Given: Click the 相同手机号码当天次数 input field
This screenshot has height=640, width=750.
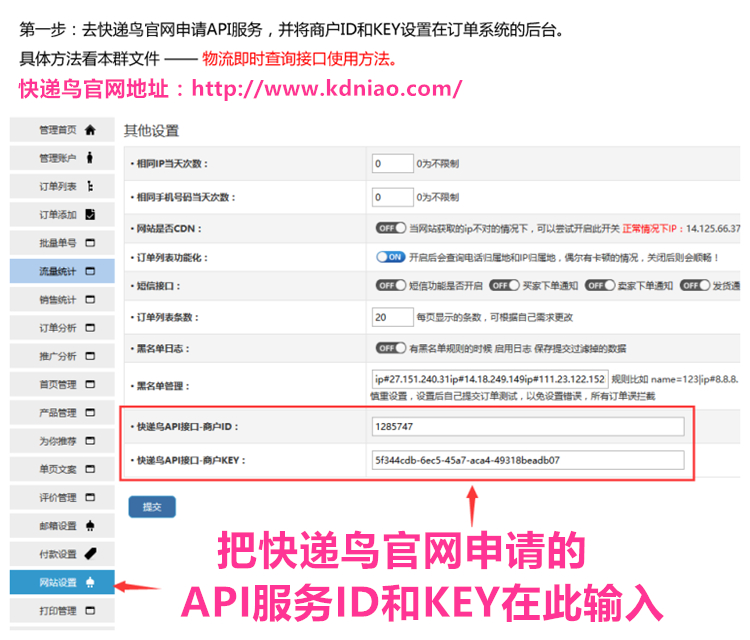Looking at the screenshot, I should click(x=393, y=197).
